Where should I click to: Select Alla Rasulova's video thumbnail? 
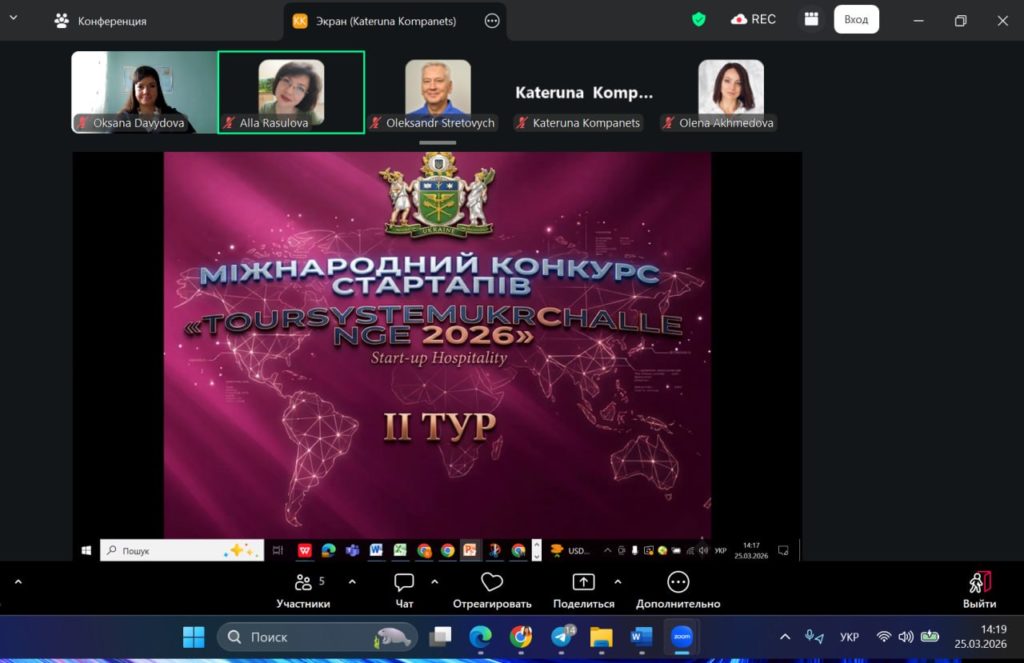291,91
